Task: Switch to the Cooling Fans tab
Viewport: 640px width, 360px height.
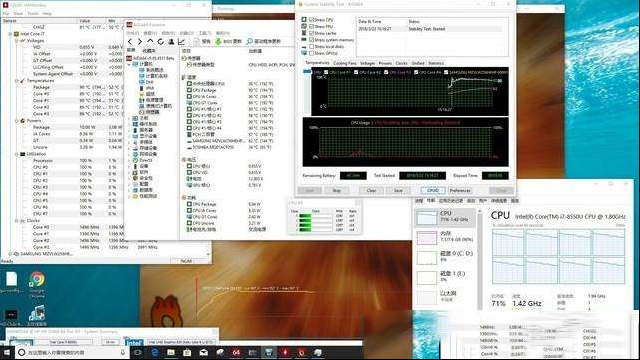Action: (x=345, y=63)
